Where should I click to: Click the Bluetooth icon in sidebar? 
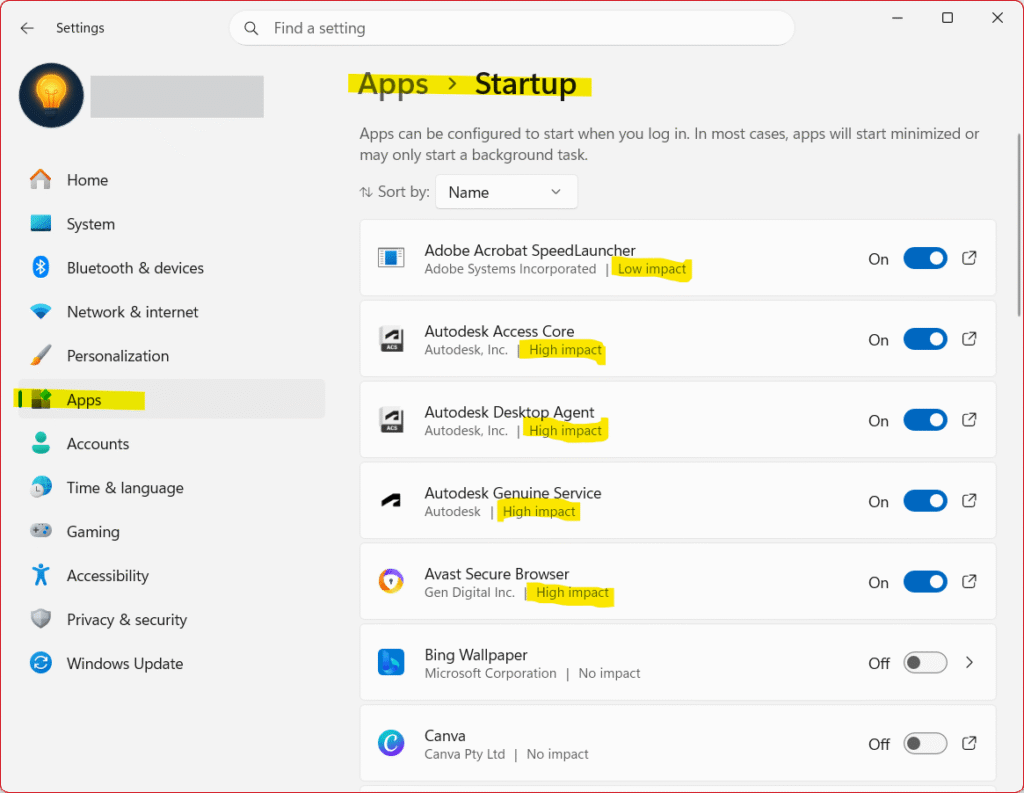tap(40, 267)
